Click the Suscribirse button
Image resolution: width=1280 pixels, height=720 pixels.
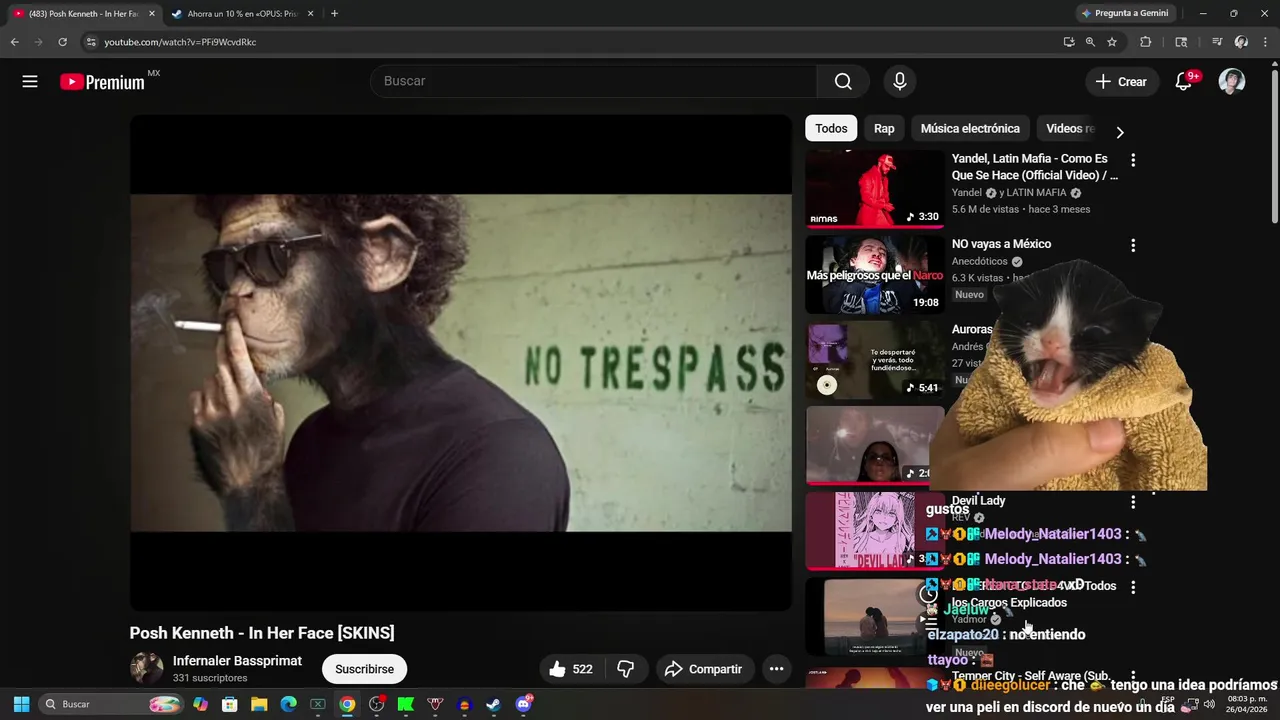click(364, 669)
